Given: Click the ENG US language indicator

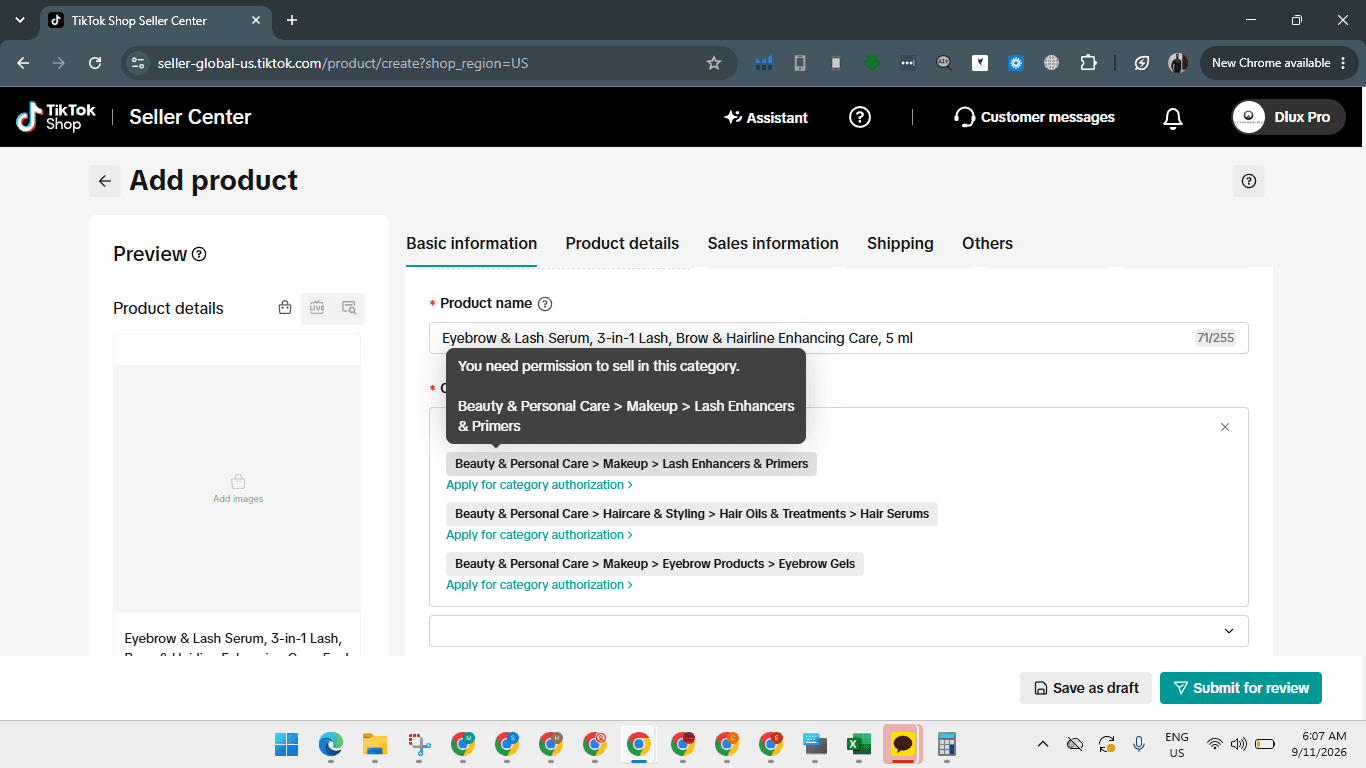Looking at the screenshot, I should [x=1177, y=744].
